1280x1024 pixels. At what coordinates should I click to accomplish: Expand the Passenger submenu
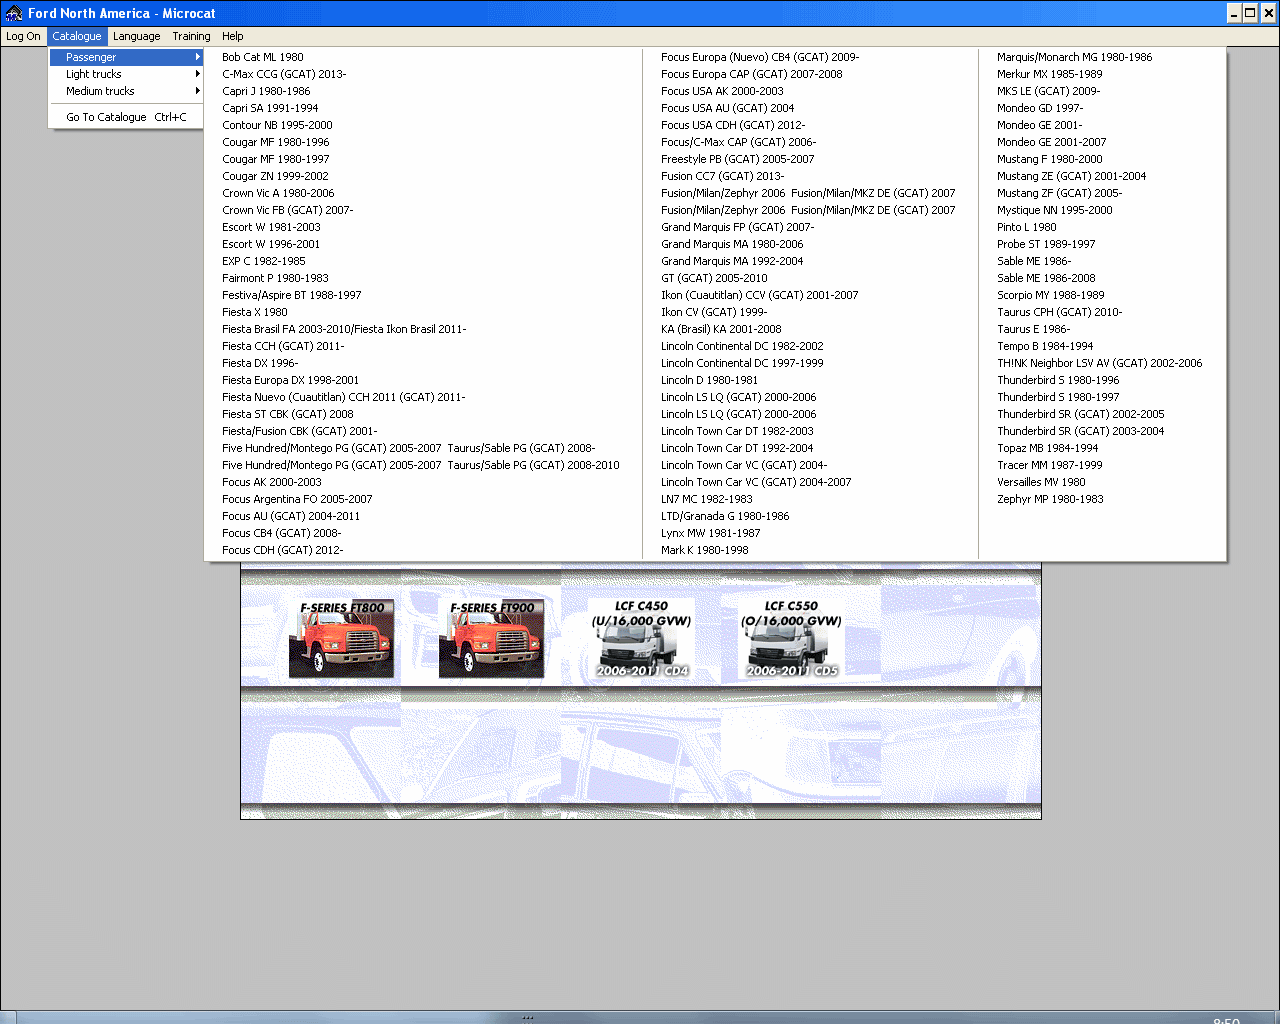[x=127, y=57]
